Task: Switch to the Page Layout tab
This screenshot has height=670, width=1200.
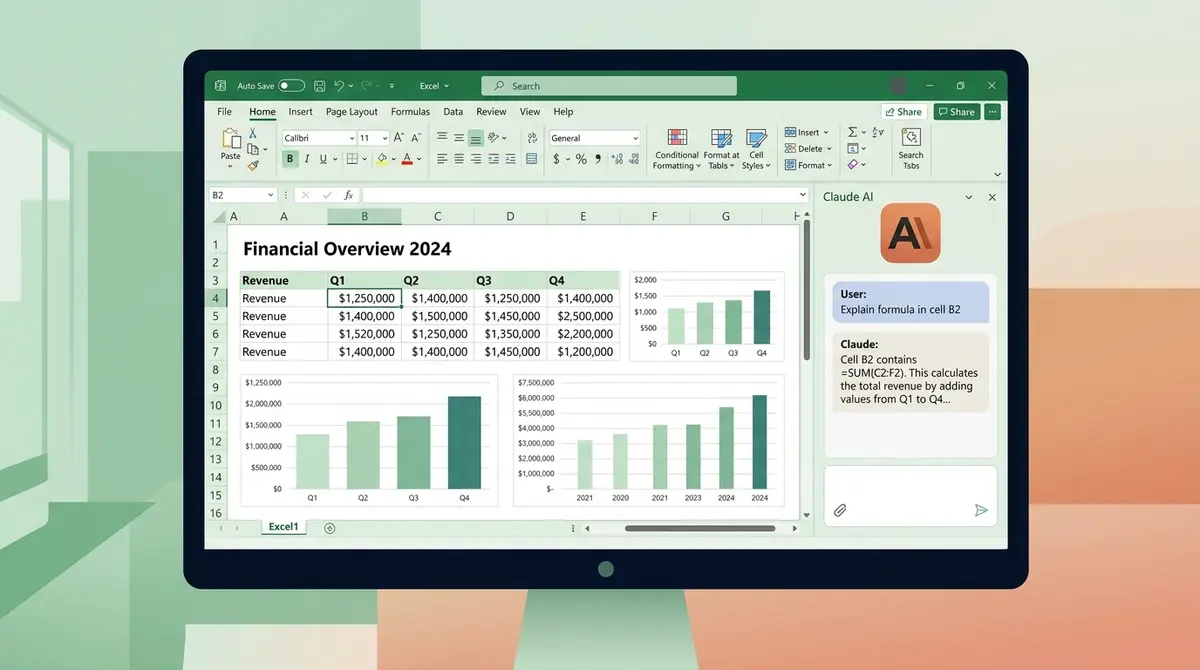Action: tap(352, 112)
